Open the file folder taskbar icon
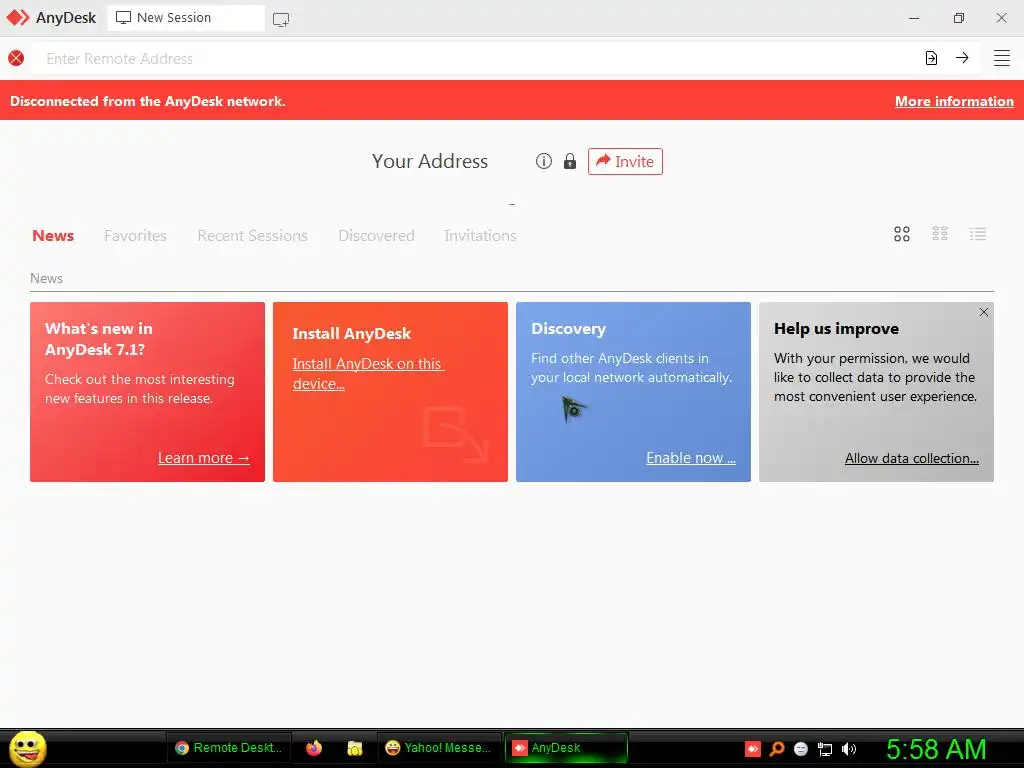 tap(355, 748)
